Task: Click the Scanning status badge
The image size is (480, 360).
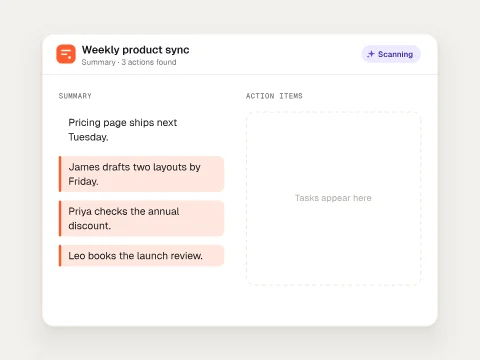Action: click(391, 54)
